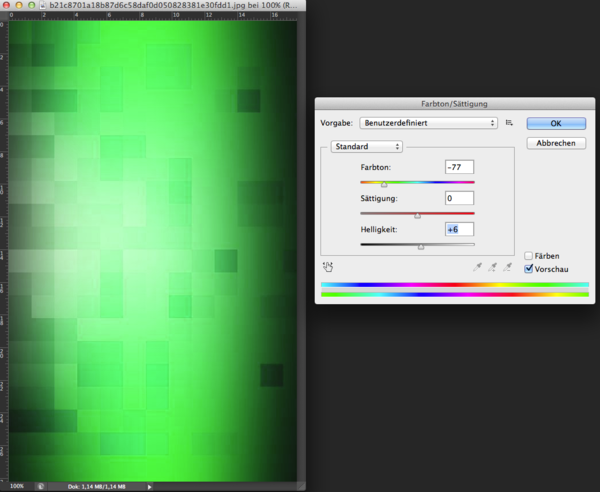The image size is (600, 492).
Task: Select the on-image adjustment hand tool
Action: [328, 267]
